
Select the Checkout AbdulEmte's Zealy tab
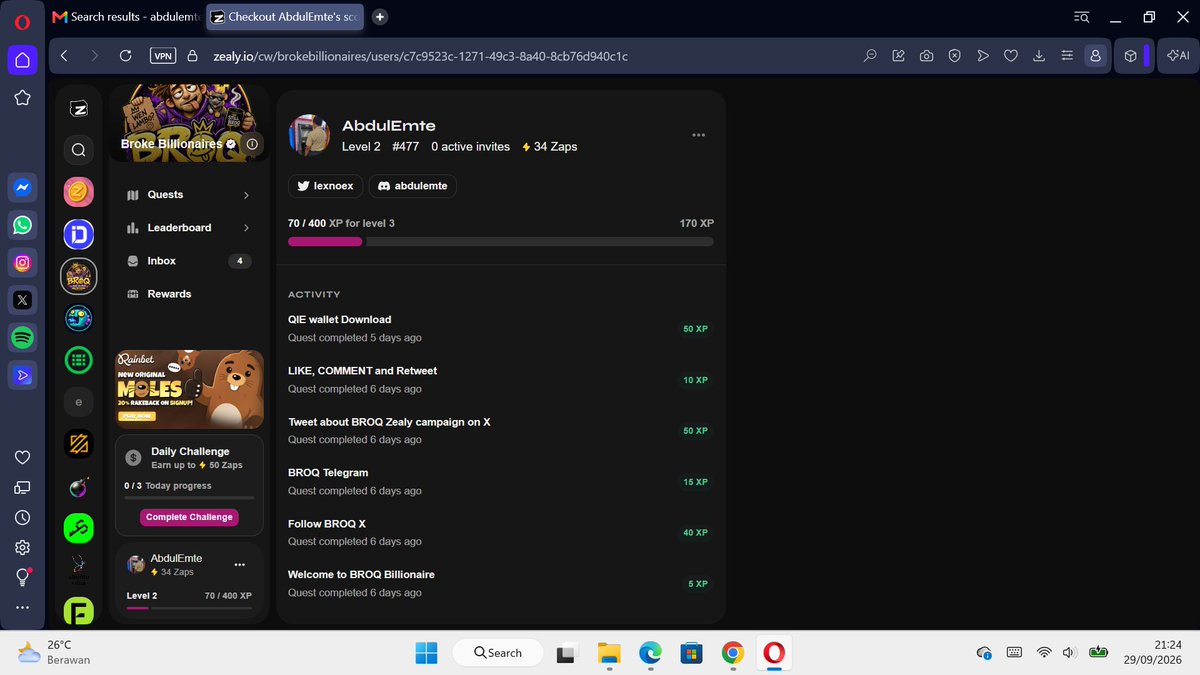(286, 17)
